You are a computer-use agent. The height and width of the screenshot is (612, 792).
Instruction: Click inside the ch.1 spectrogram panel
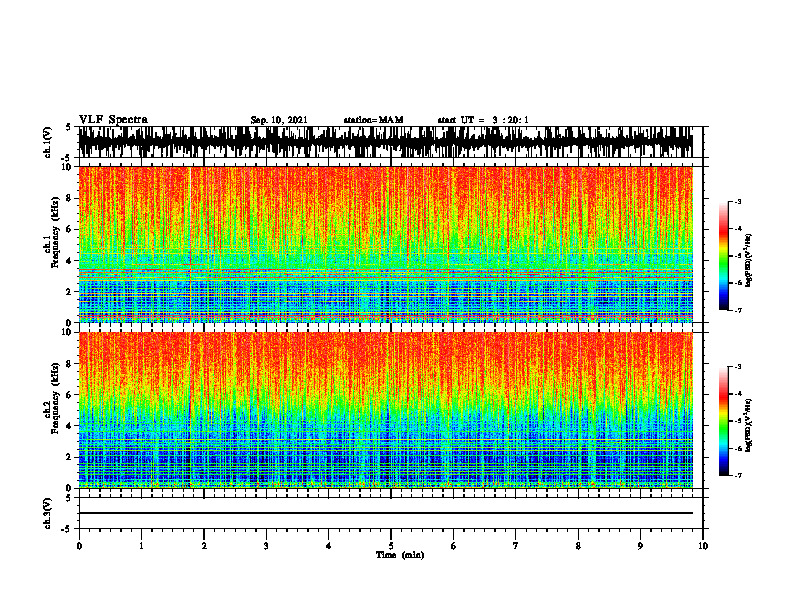(385, 244)
